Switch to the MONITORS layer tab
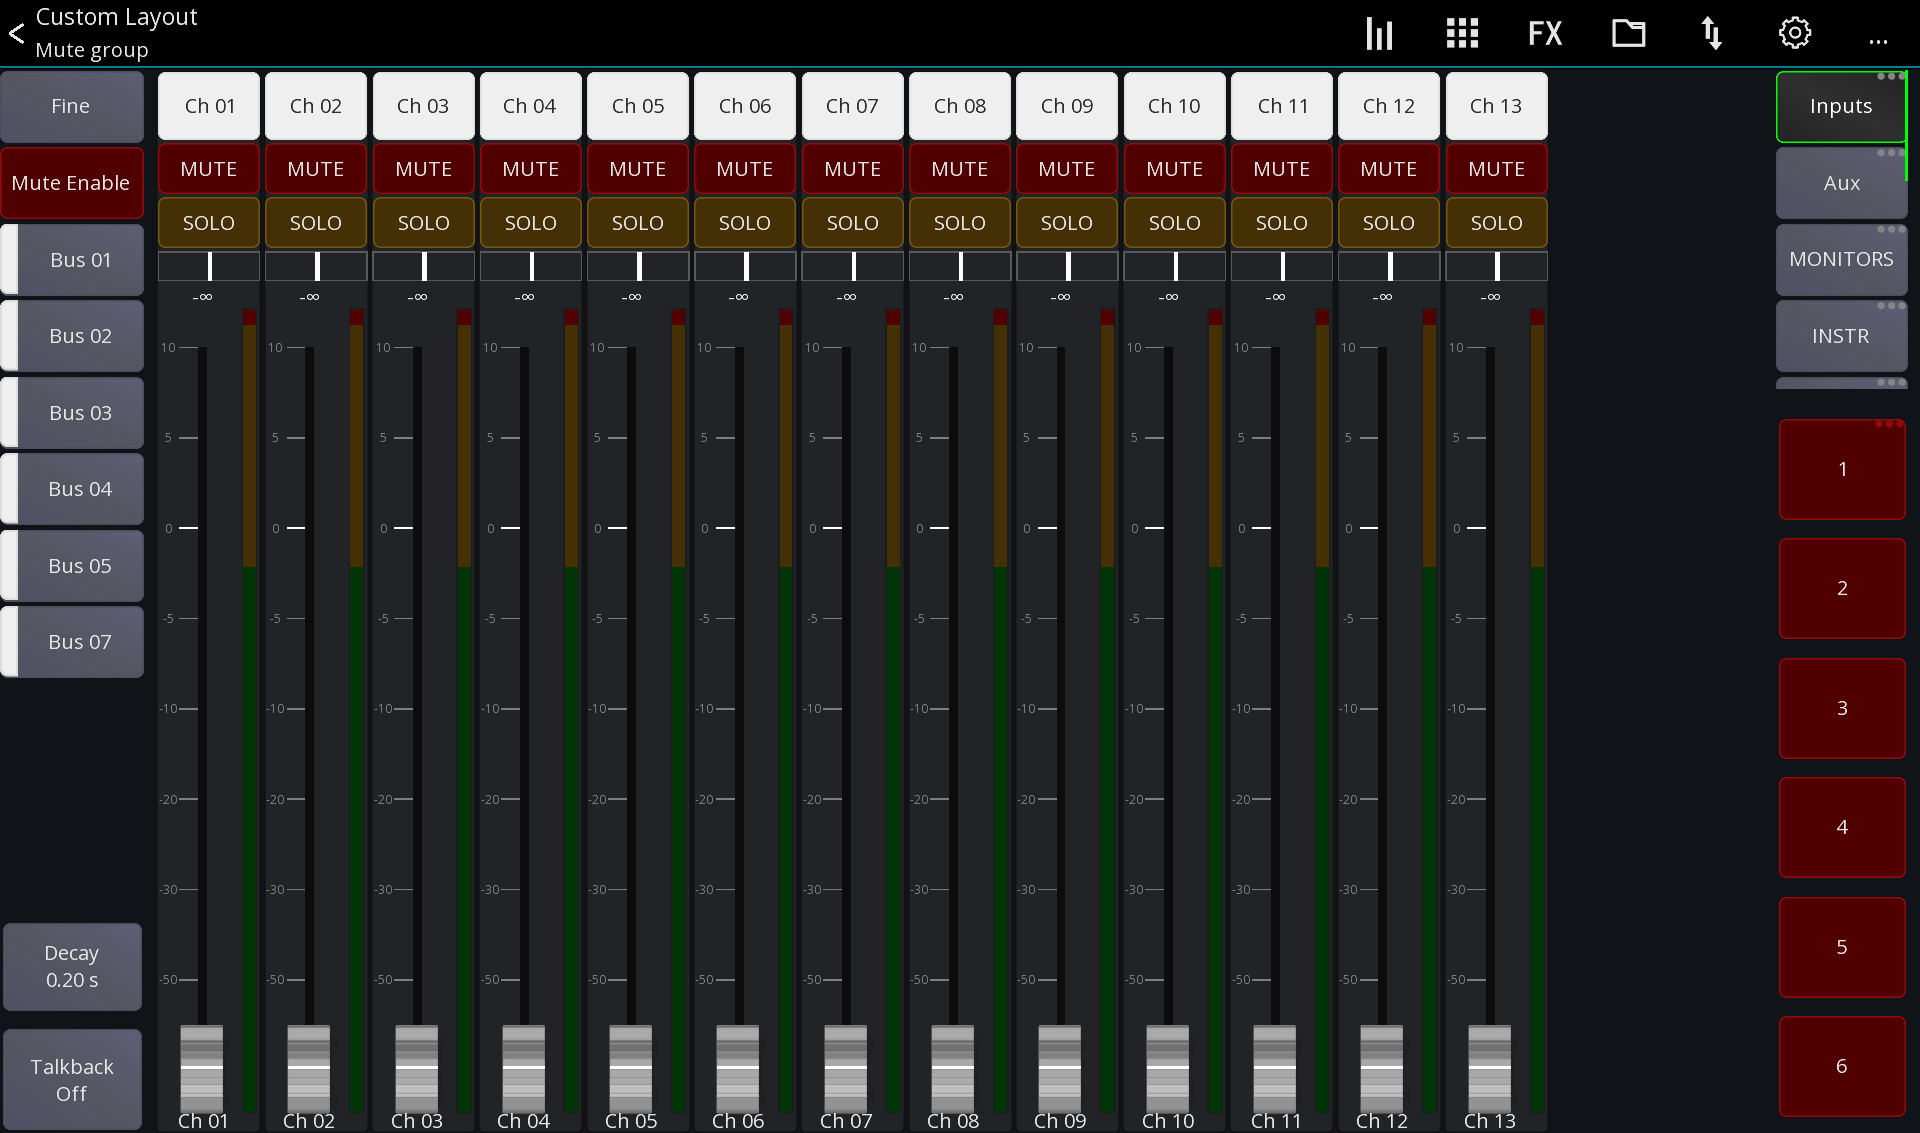 (1841, 259)
